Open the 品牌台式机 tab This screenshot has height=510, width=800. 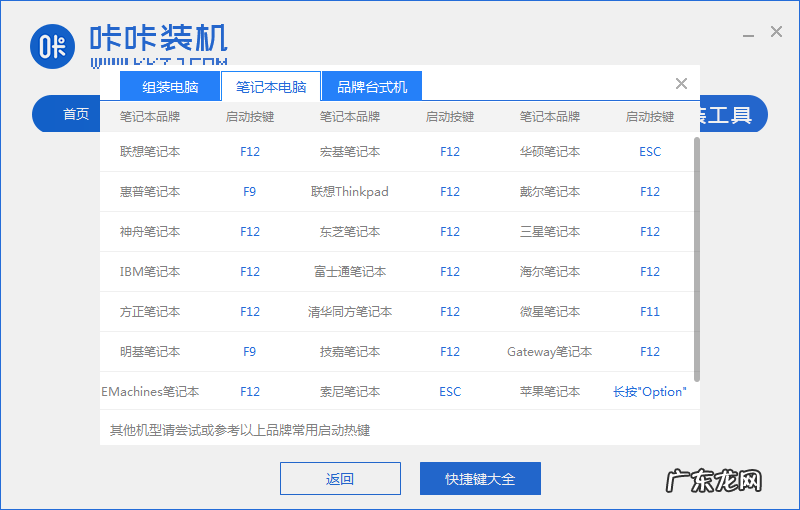point(372,86)
